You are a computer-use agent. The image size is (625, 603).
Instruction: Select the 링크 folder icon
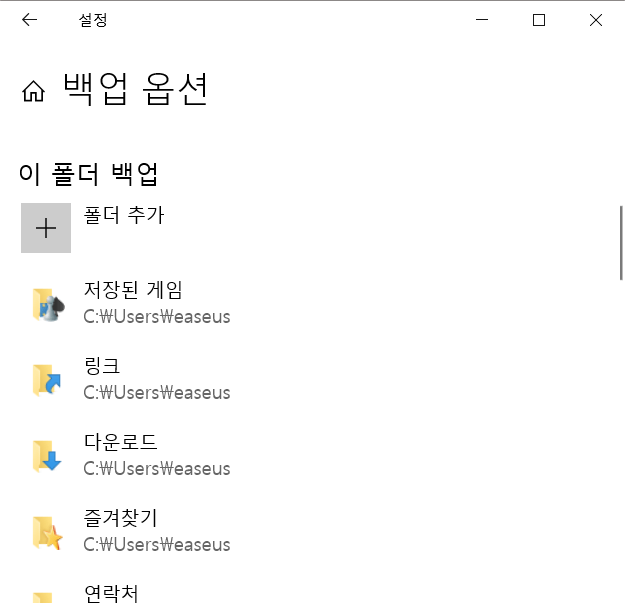point(47,380)
